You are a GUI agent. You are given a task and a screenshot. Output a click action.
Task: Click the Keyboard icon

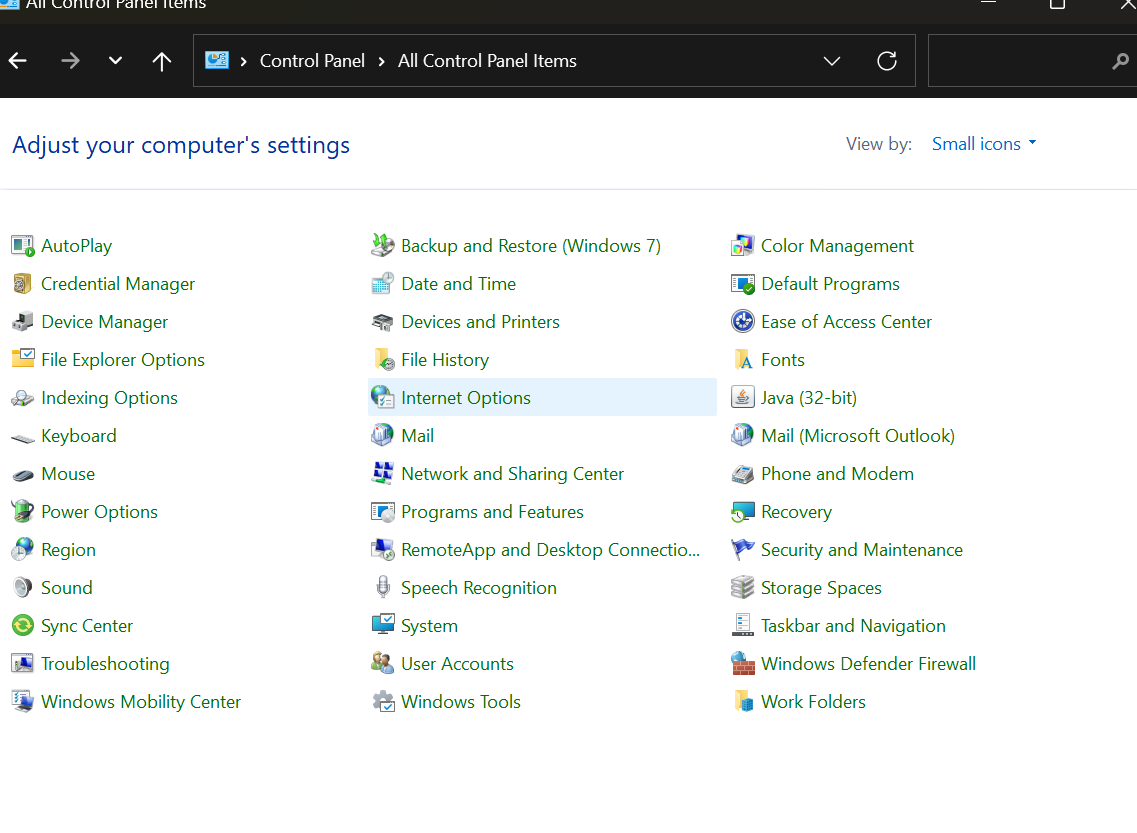22,437
